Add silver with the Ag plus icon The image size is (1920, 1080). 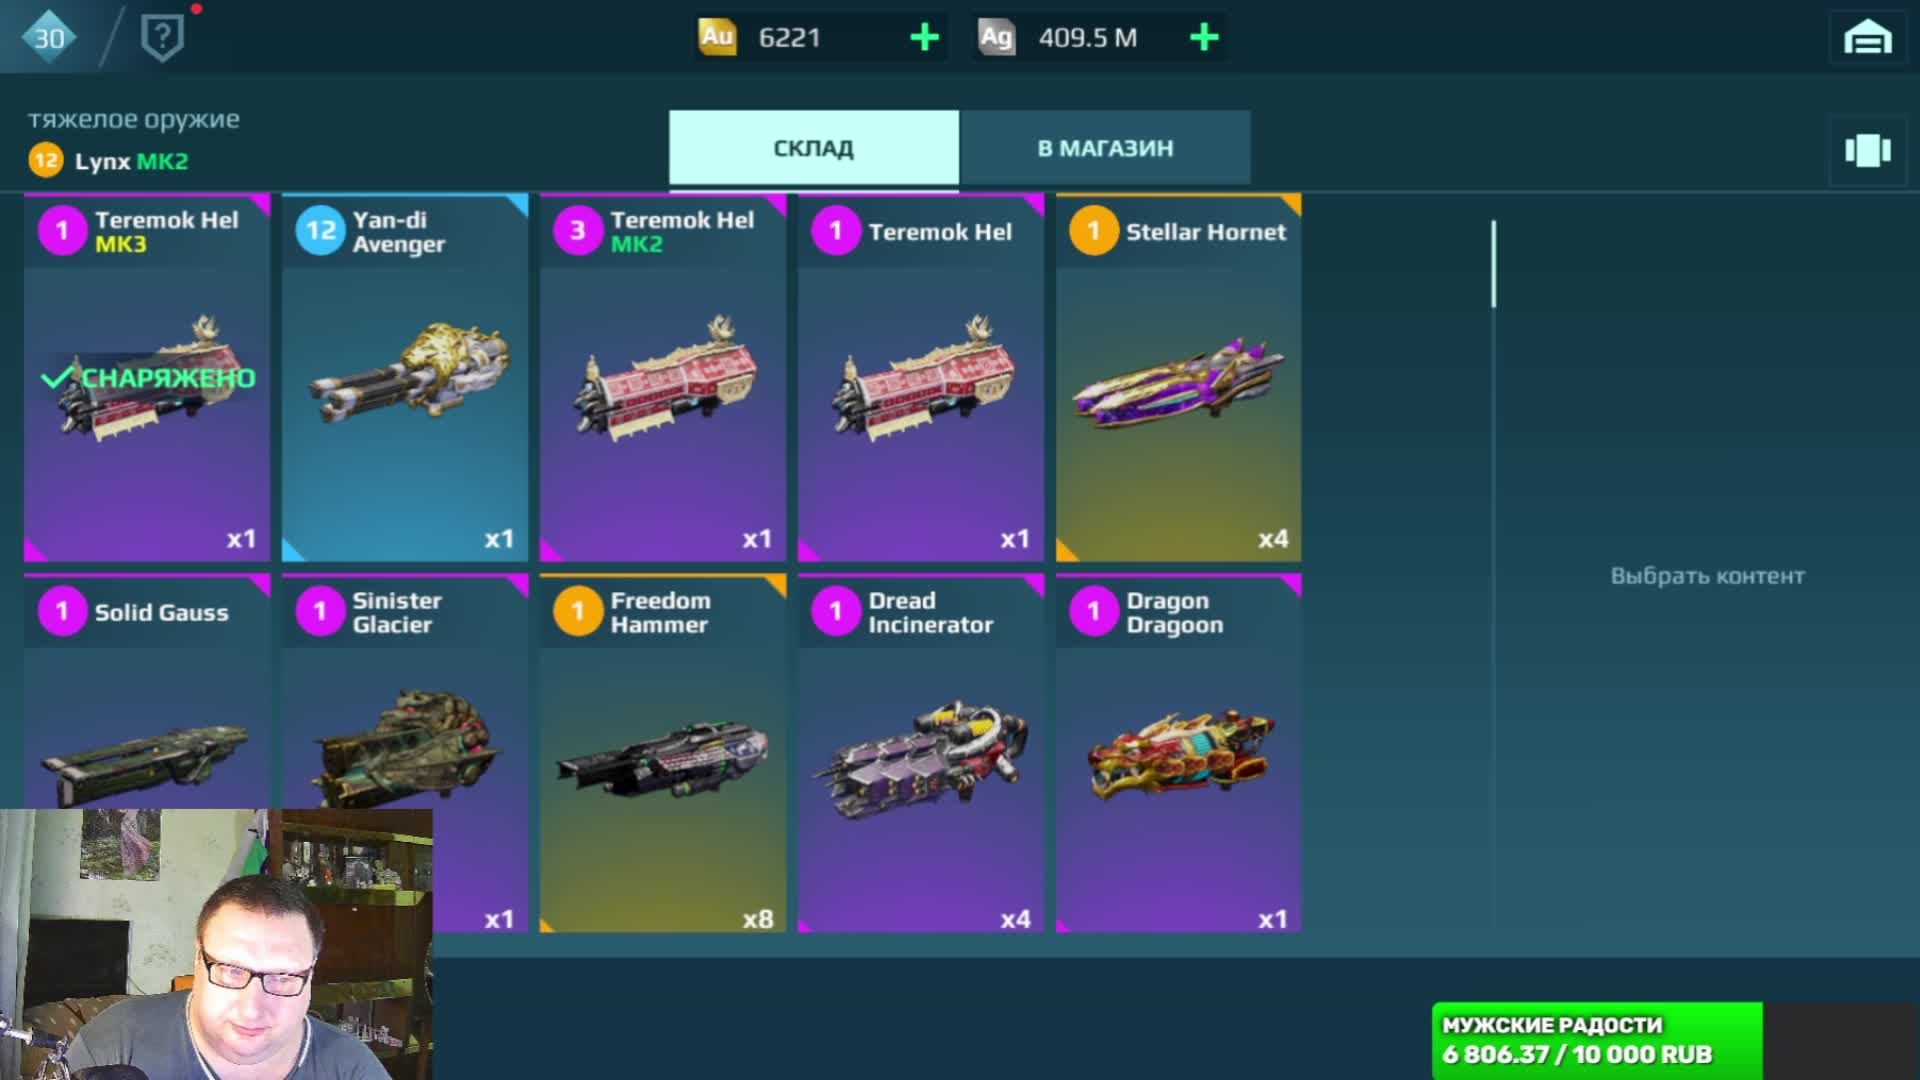[x=1204, y=38]
